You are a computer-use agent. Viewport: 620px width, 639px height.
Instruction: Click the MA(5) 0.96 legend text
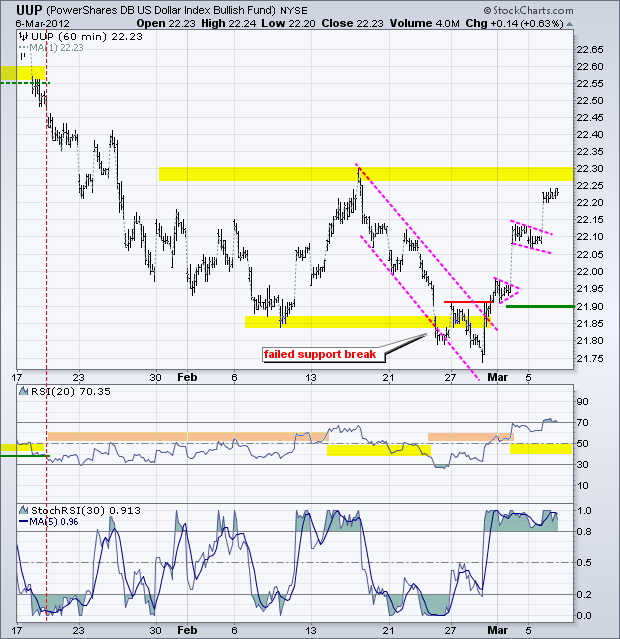53,522
